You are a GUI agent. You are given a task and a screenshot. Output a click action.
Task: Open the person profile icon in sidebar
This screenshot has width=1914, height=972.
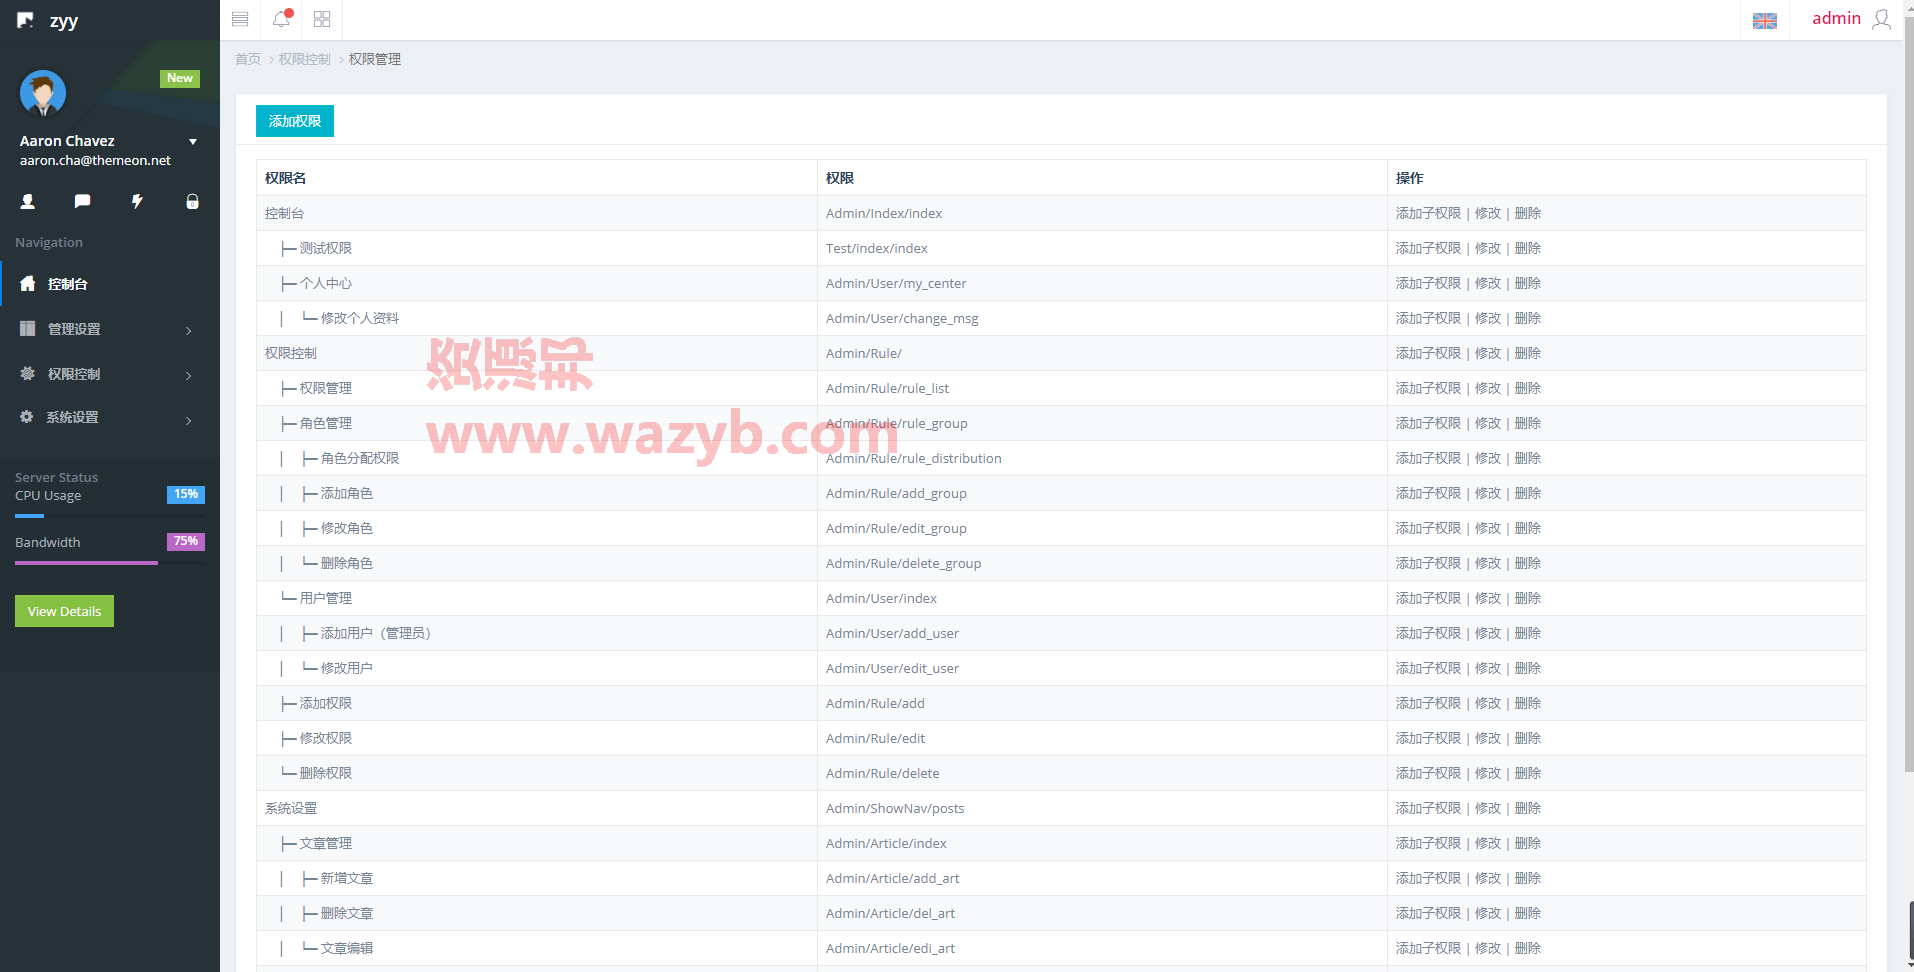(28, 201)
